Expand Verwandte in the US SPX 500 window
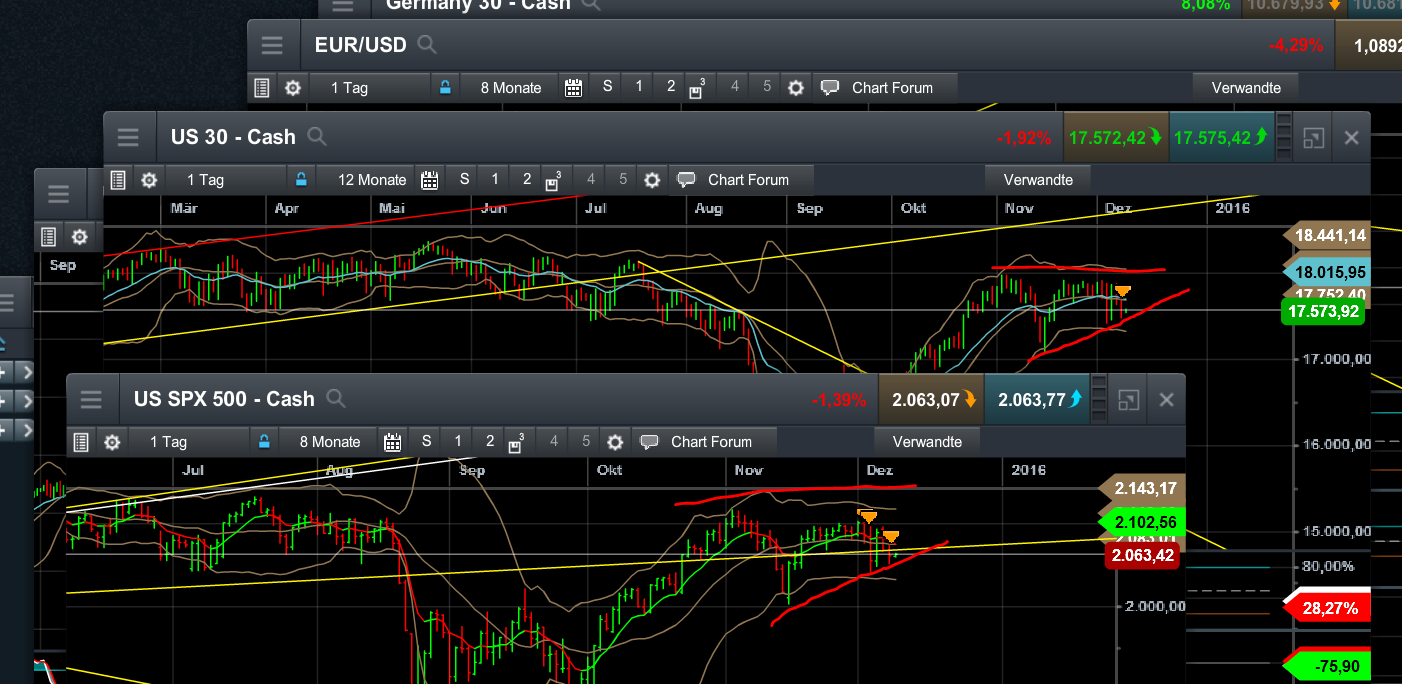This screenshot has height=684, width=1402. coord(927,441)
